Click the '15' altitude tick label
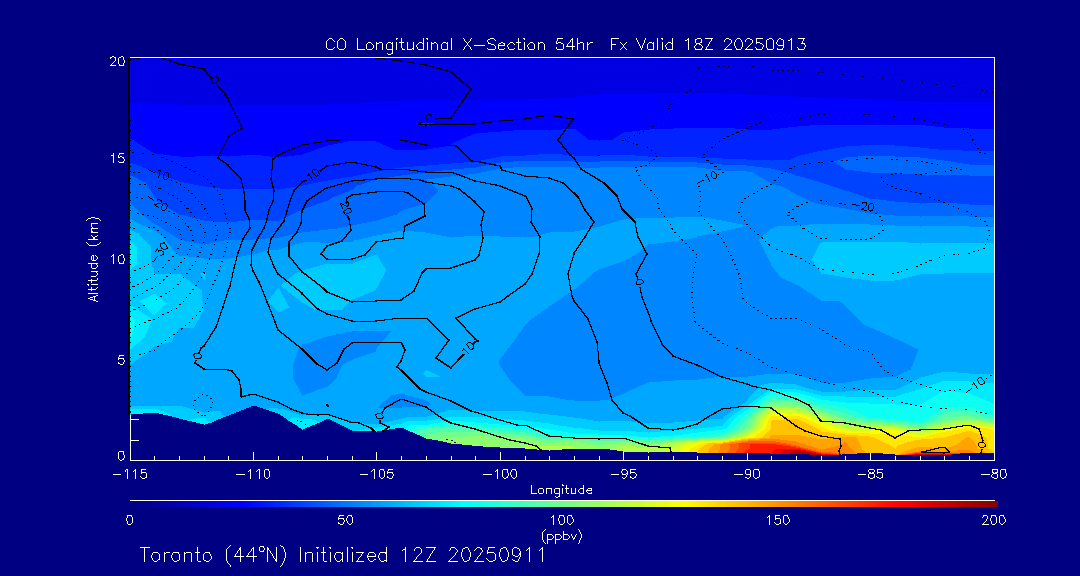 (118, 158)
